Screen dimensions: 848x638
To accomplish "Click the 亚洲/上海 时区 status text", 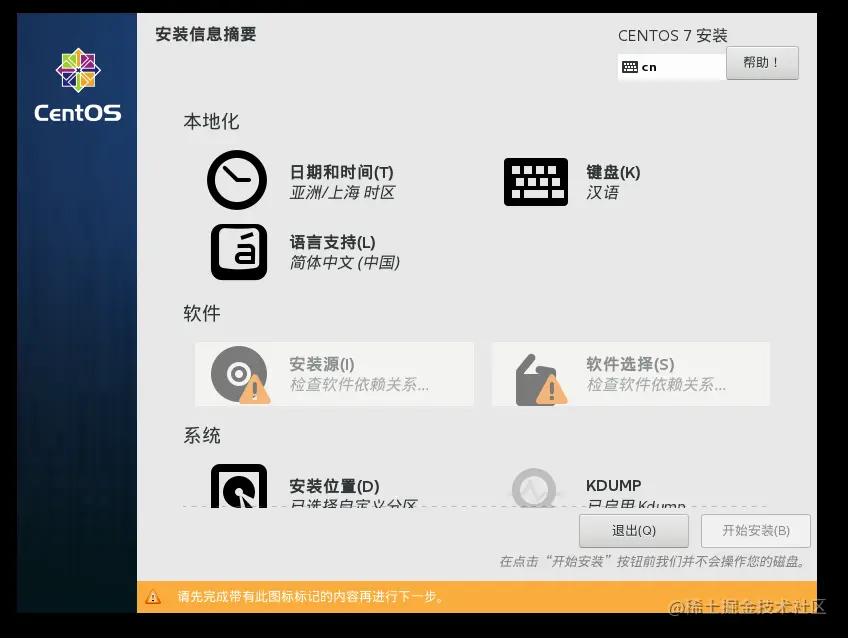I will (342, 192).
